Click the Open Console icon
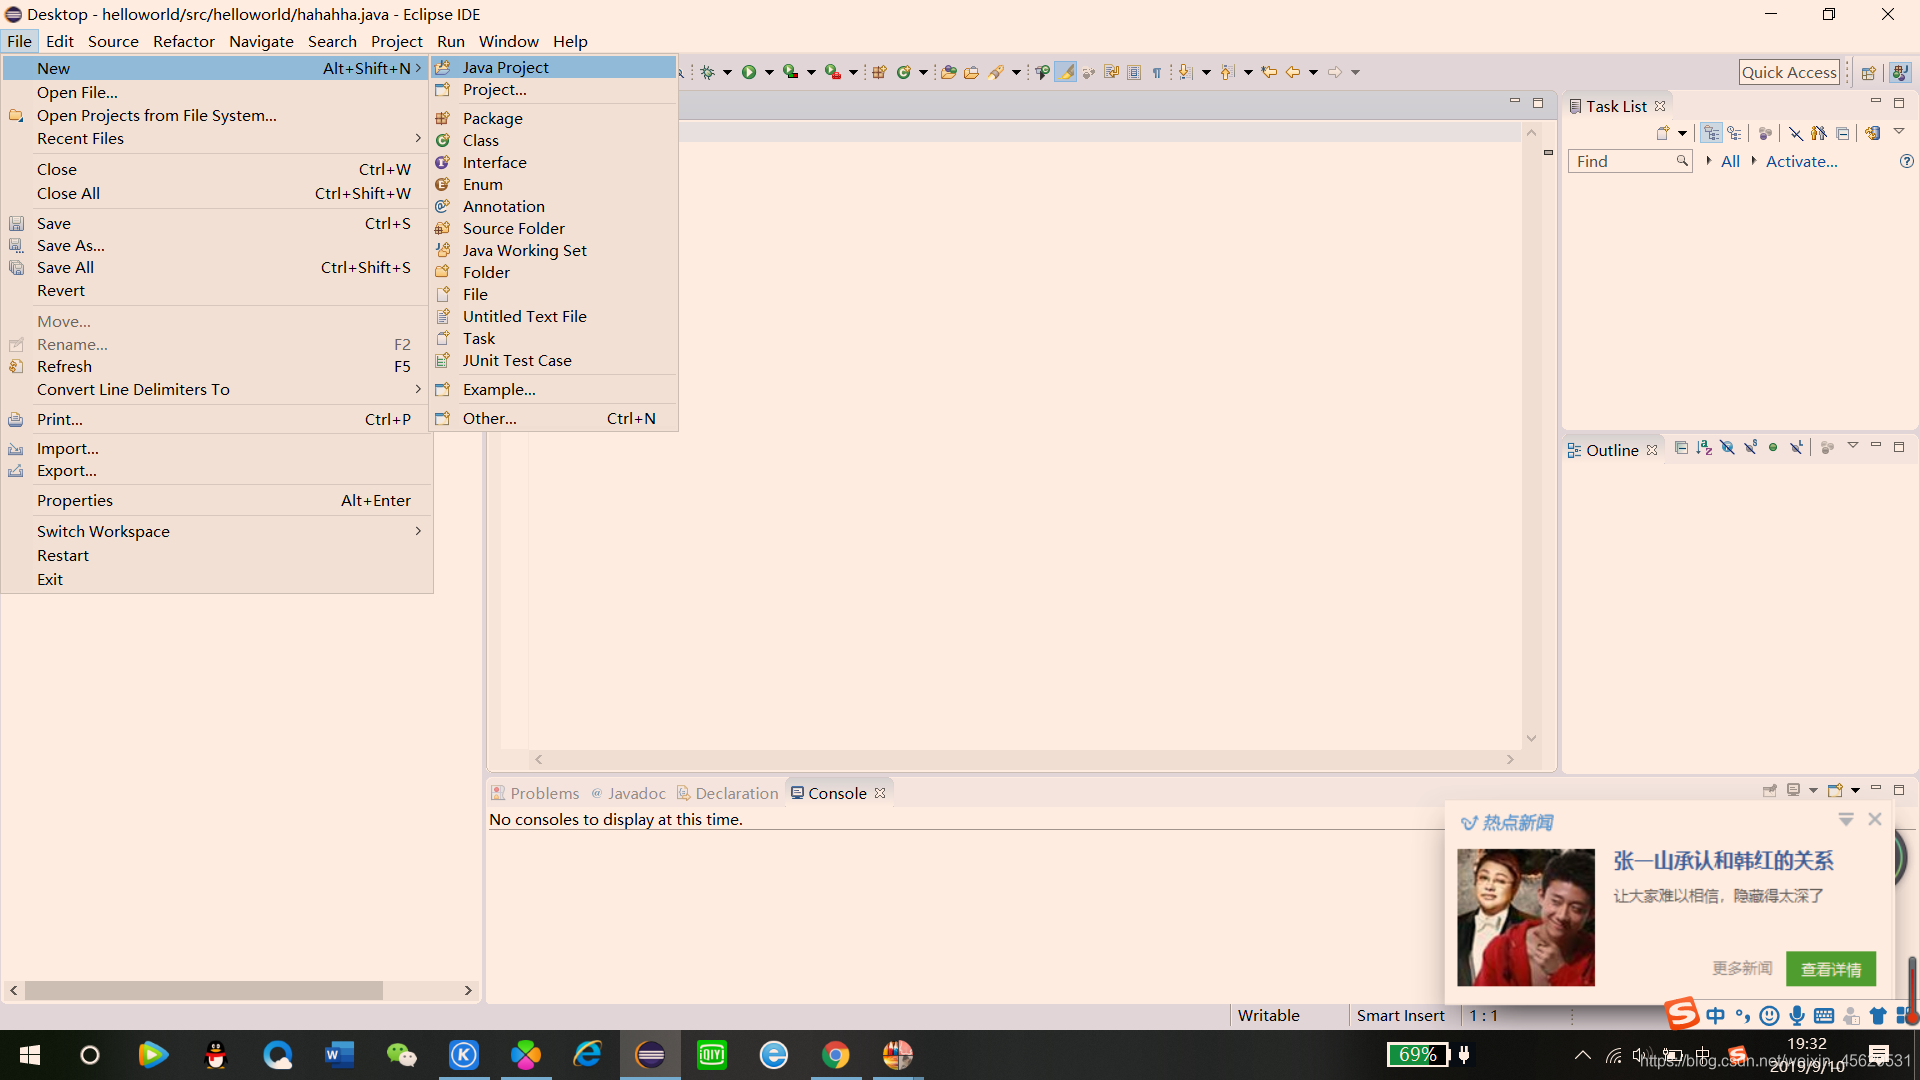 click(x=1835, y=790)
